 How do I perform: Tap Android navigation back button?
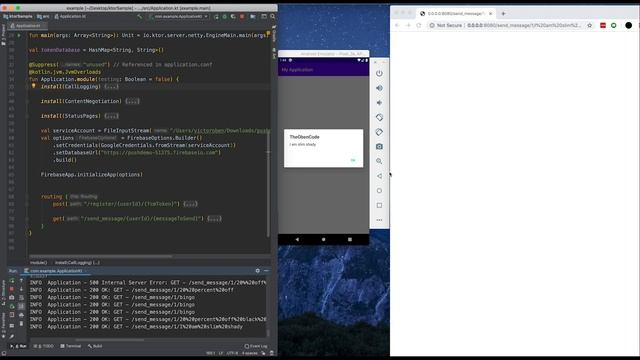297,240
